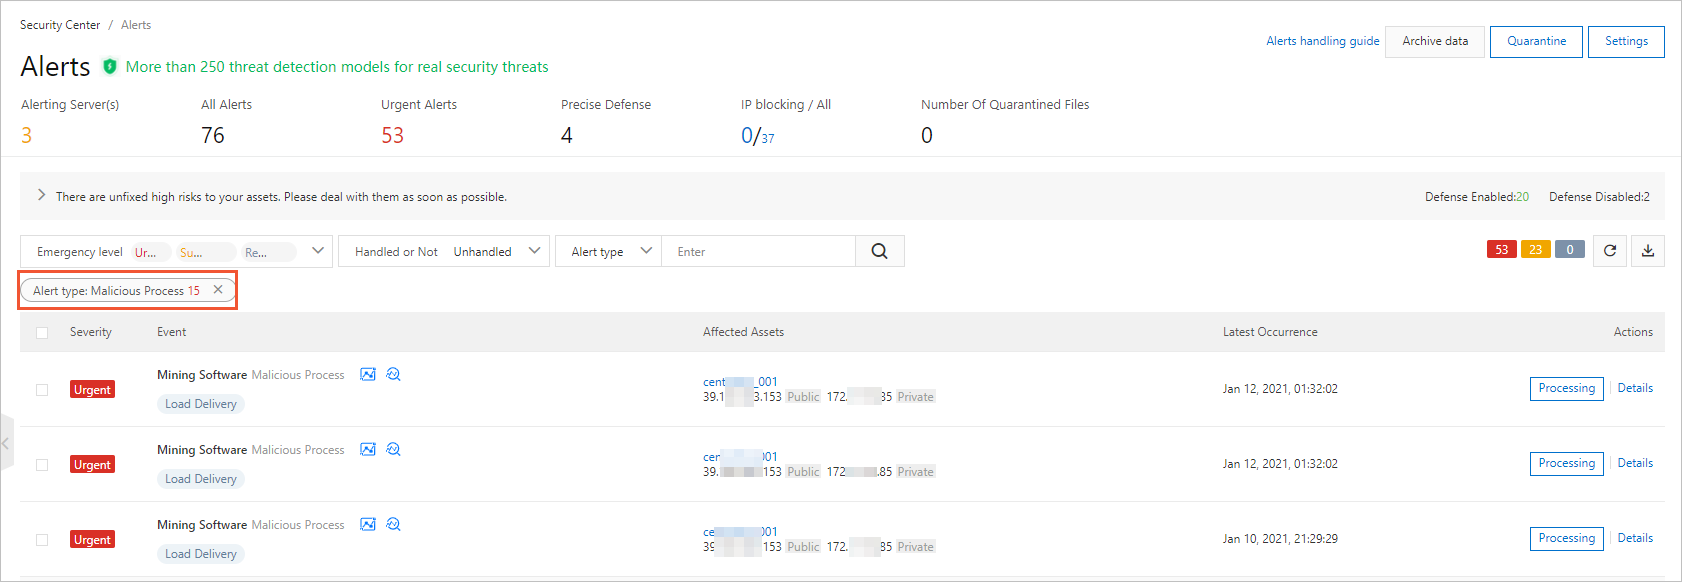1682x582 pixels.
Task: Click the Alerting Servers count 3
Action: pos(27,135)
